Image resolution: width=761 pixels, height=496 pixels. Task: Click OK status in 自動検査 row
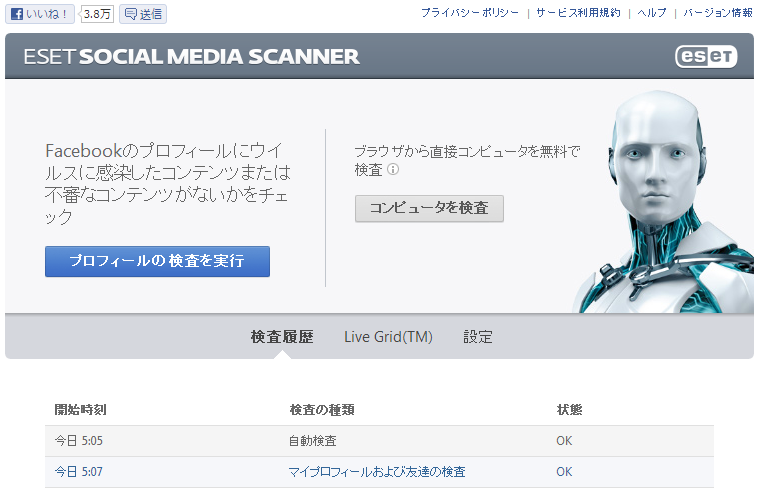pos(564,441)
